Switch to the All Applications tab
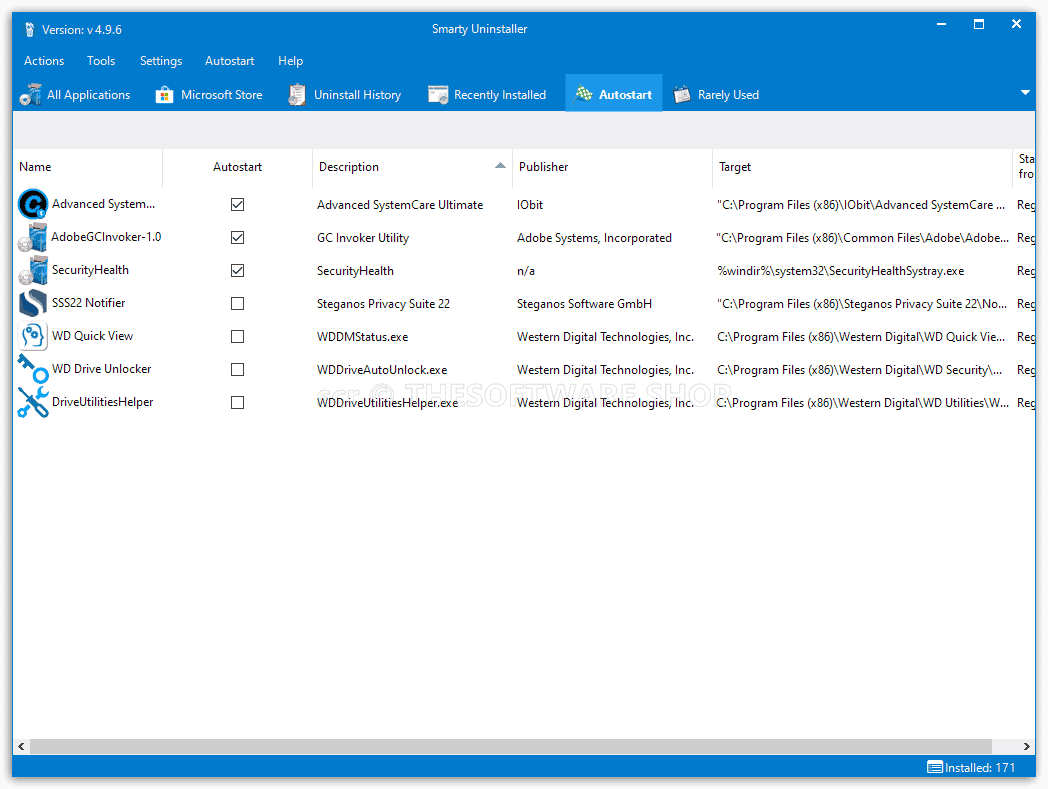Screen dimensions: 1048x789 coord(76,94)
